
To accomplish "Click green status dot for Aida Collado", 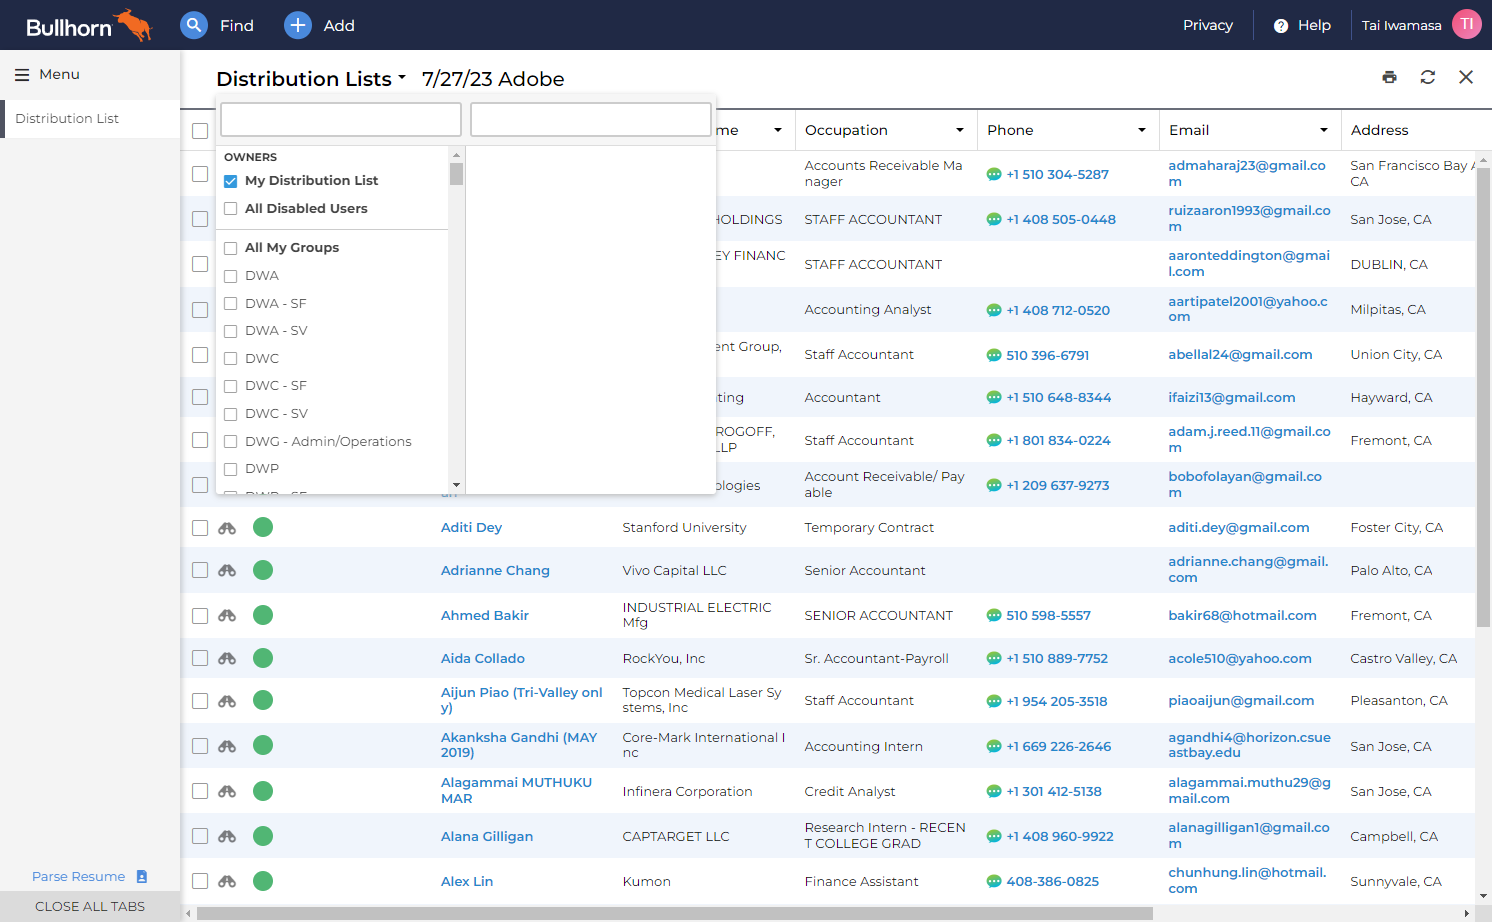I will [x=263, y=658].
